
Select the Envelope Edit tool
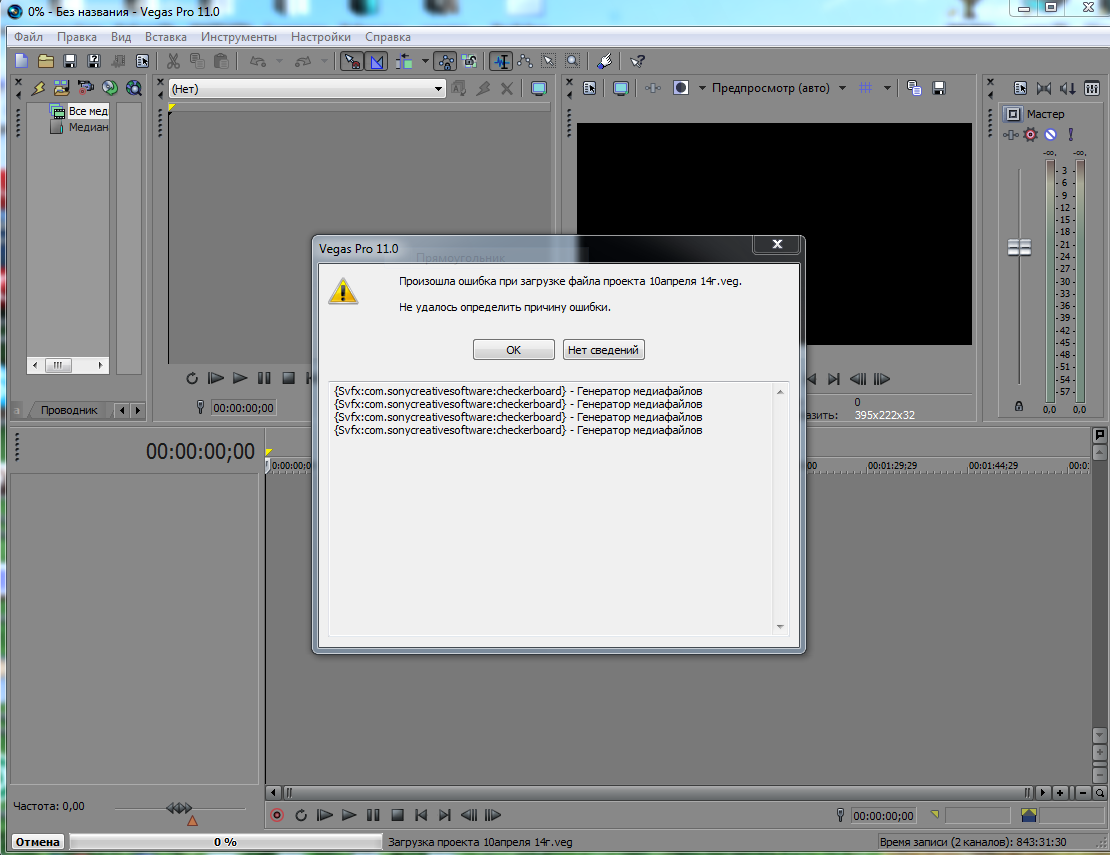pyautogui.click(x=525, y=62)
